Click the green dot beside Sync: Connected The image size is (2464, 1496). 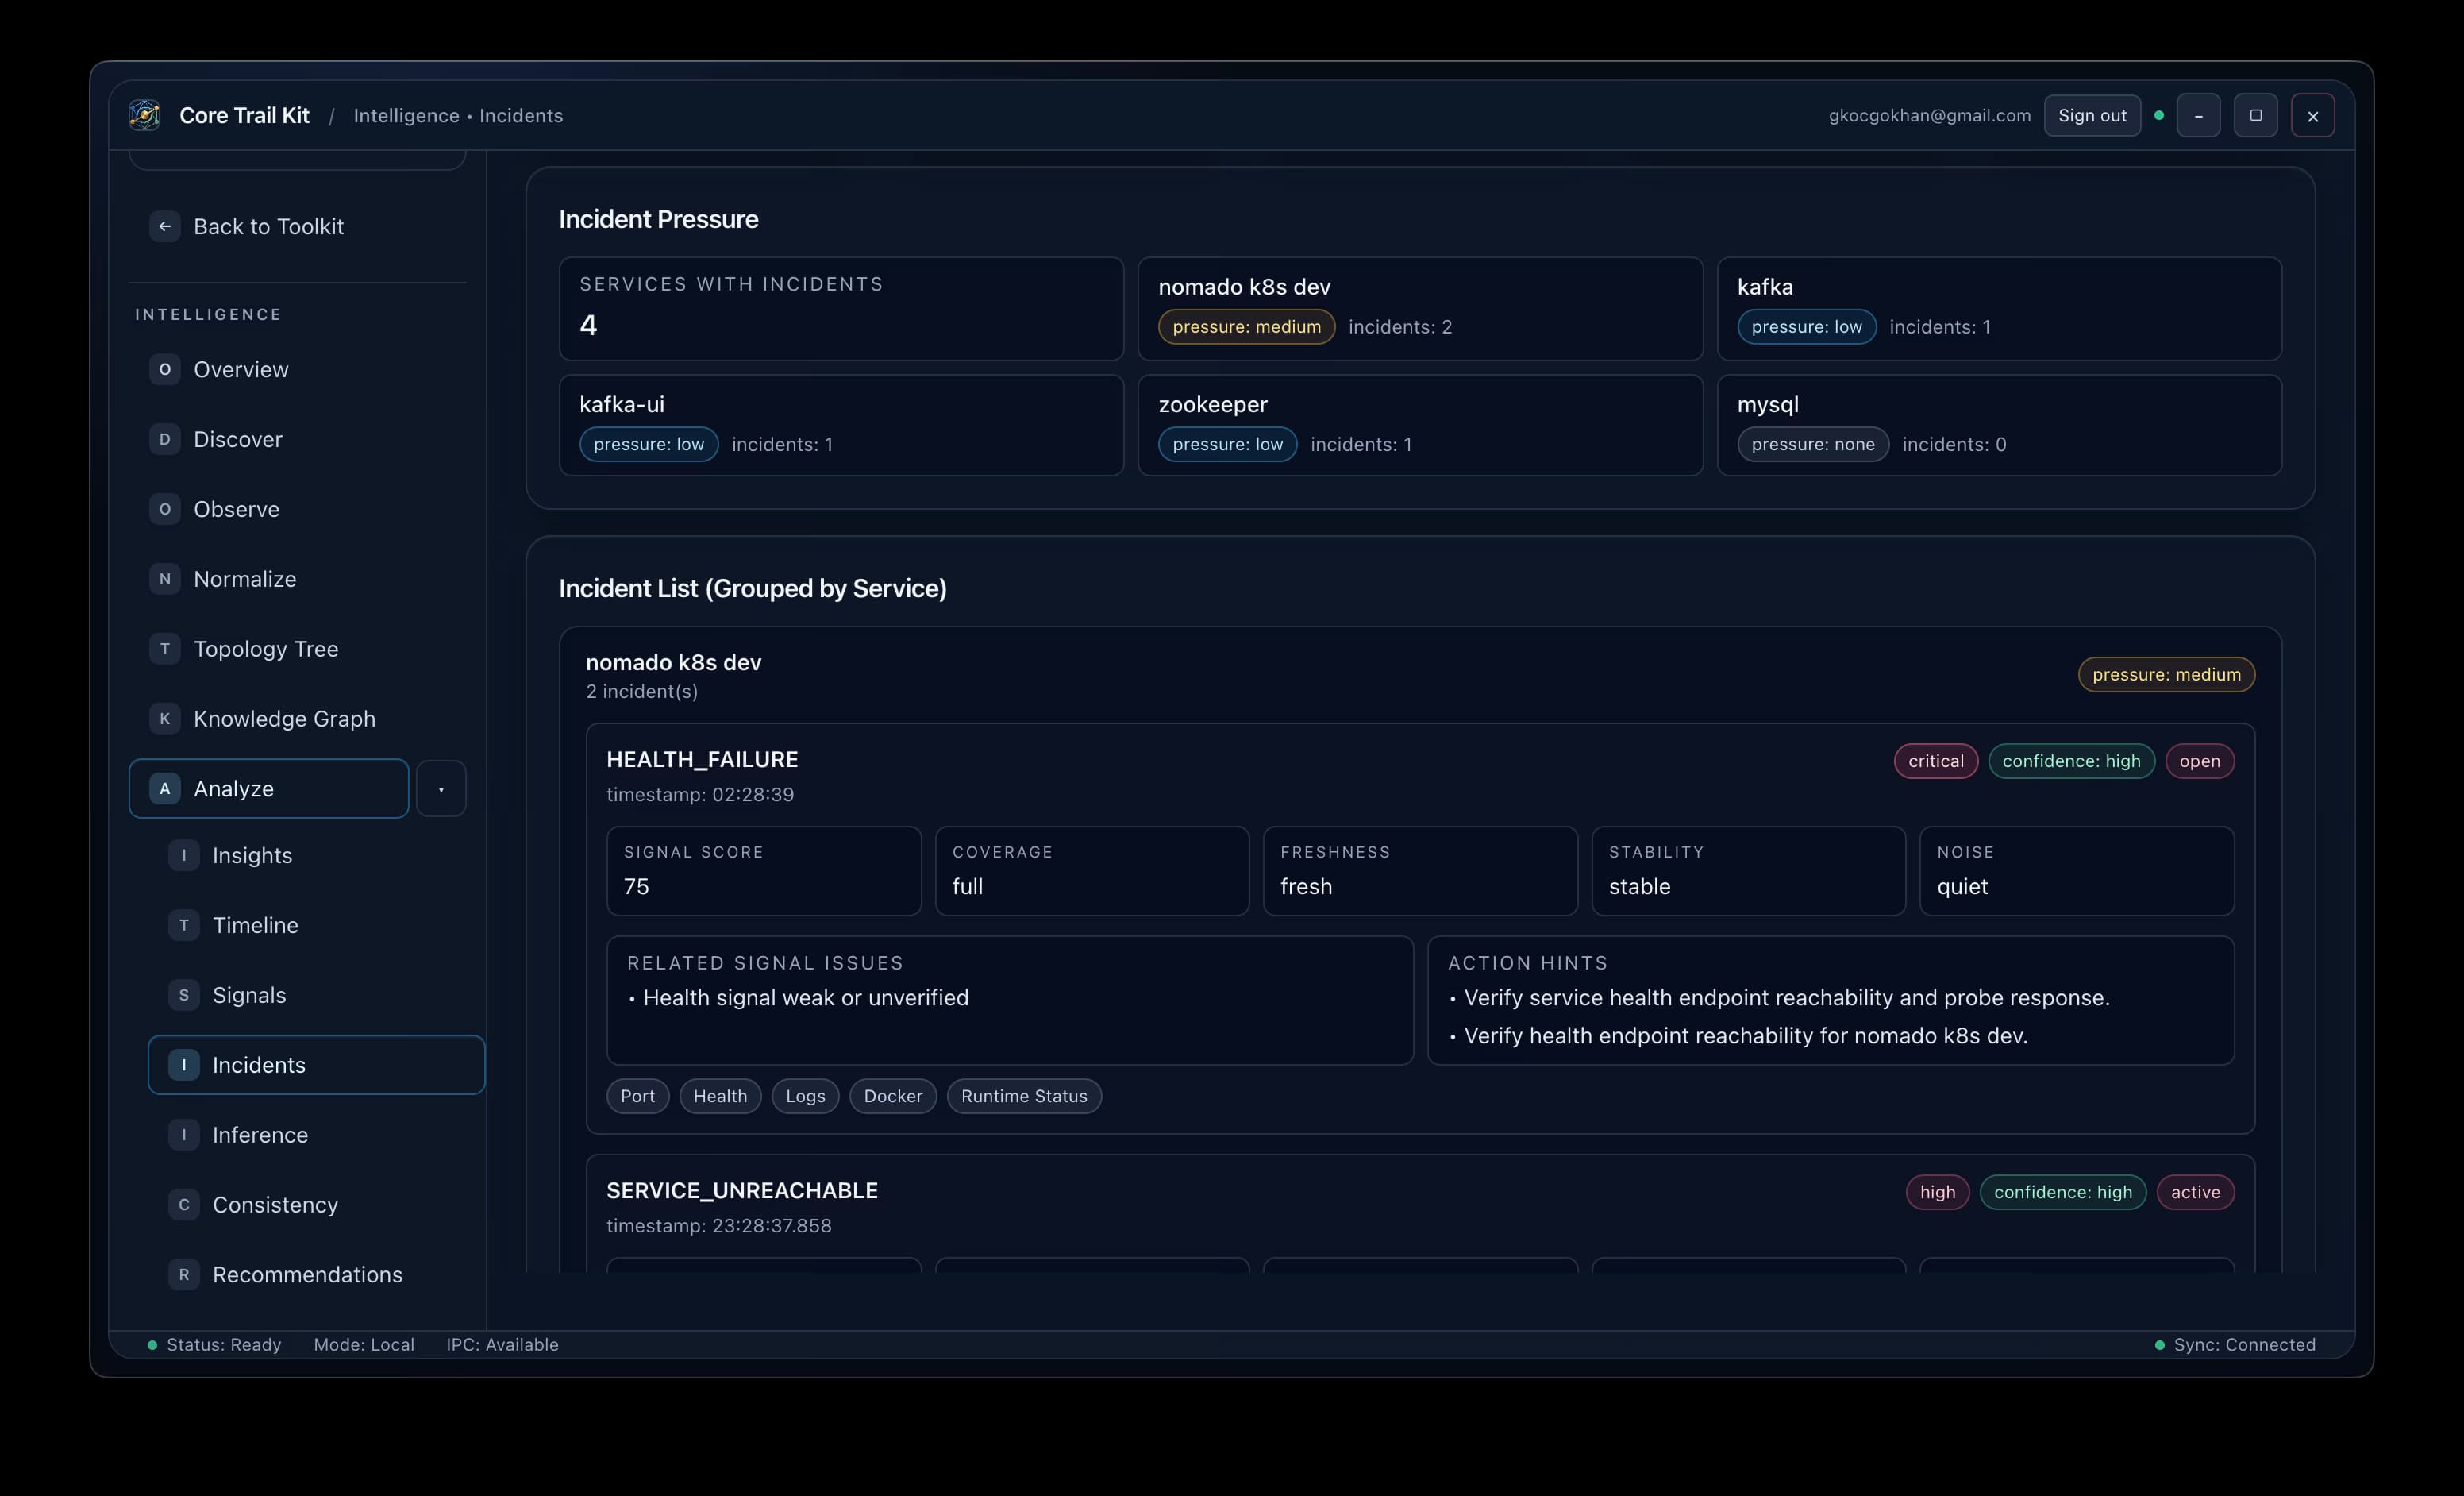2160,1345
